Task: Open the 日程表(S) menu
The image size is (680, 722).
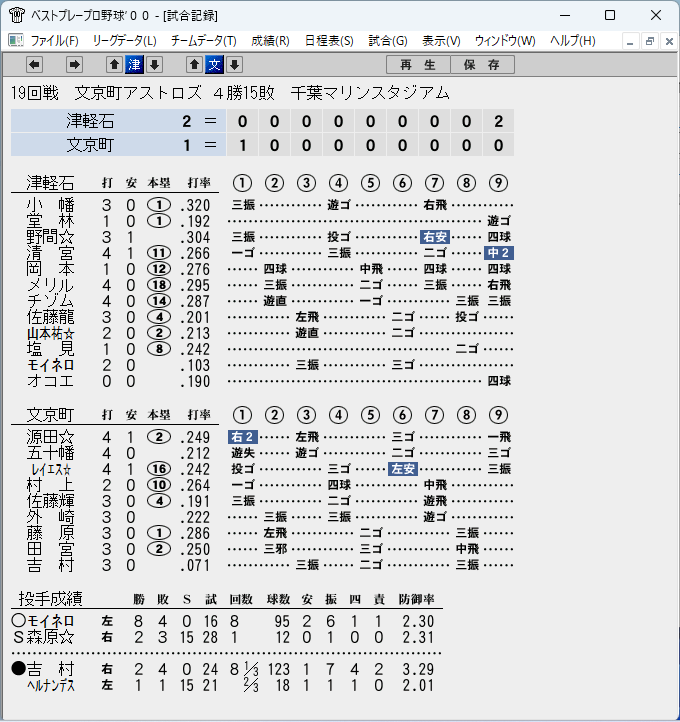Action: pos(329,41)
